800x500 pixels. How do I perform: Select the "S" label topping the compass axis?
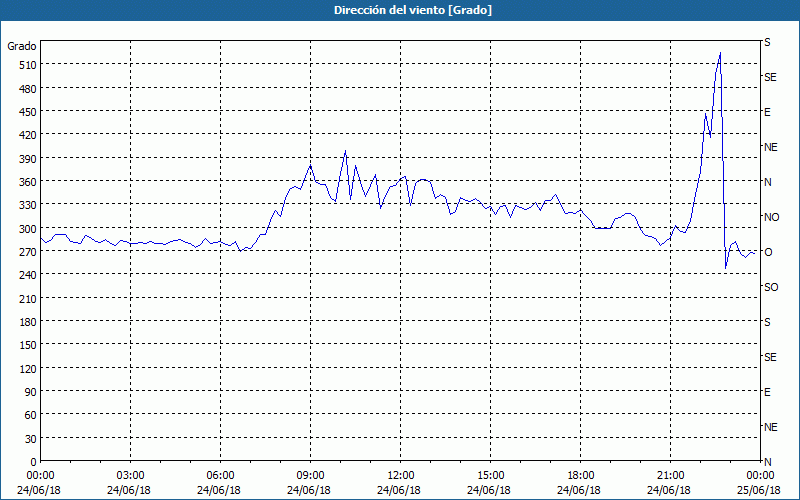(767, 42)
